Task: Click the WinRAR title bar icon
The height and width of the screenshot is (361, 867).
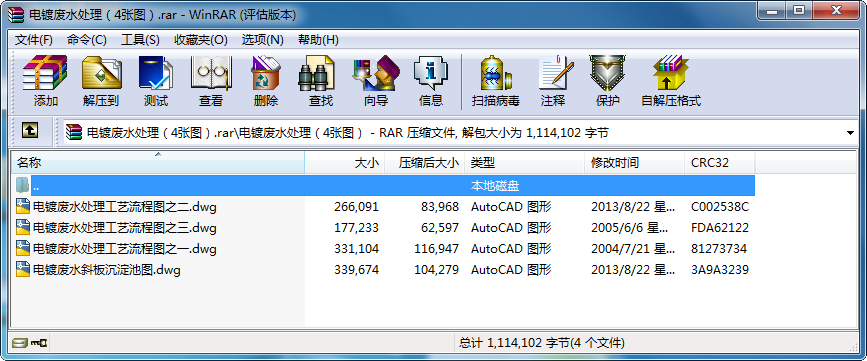Action: [x=17, y=14]
